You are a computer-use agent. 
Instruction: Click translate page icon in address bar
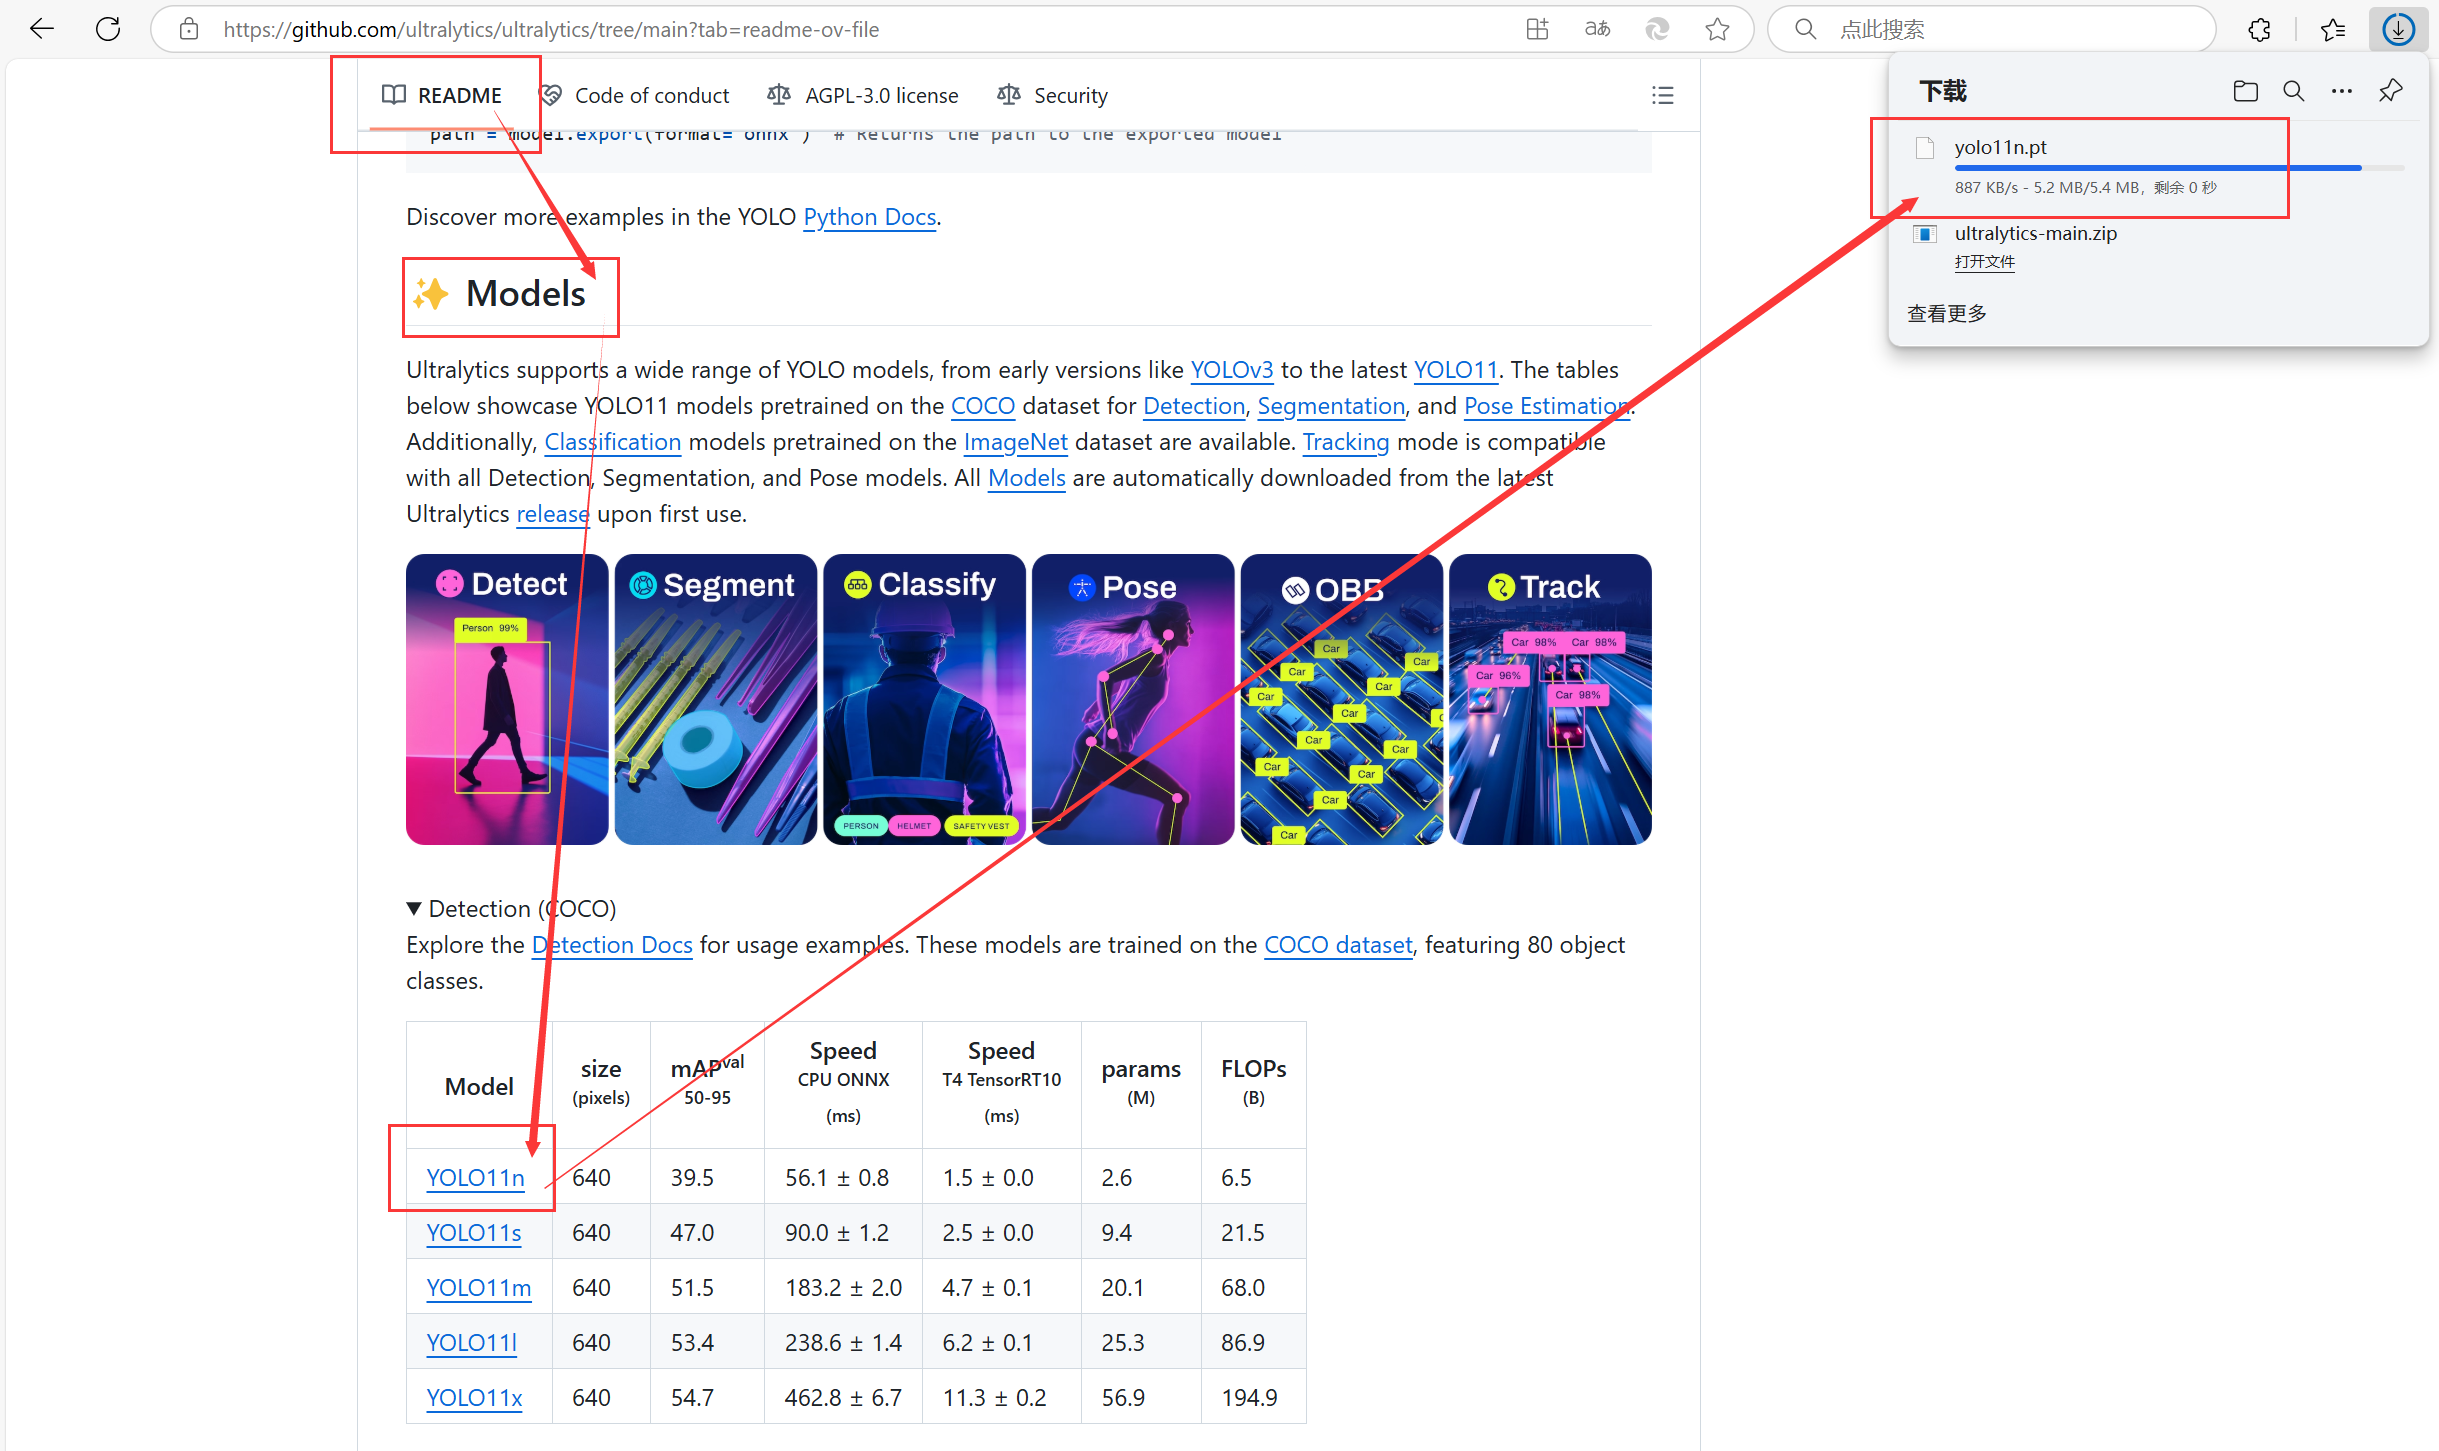1597,29
